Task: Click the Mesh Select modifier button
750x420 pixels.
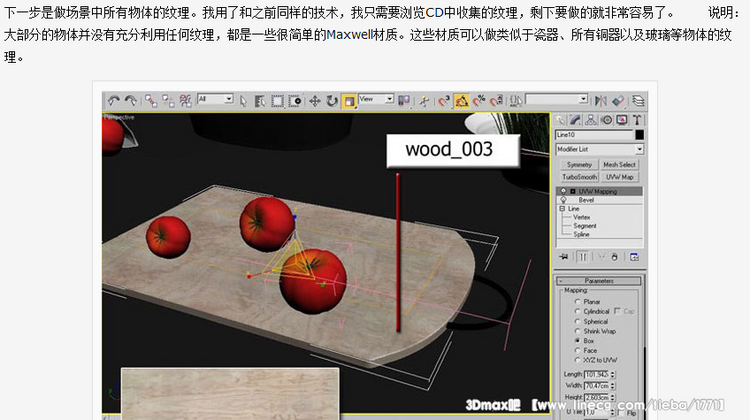Action: click(x=619, y=165)
